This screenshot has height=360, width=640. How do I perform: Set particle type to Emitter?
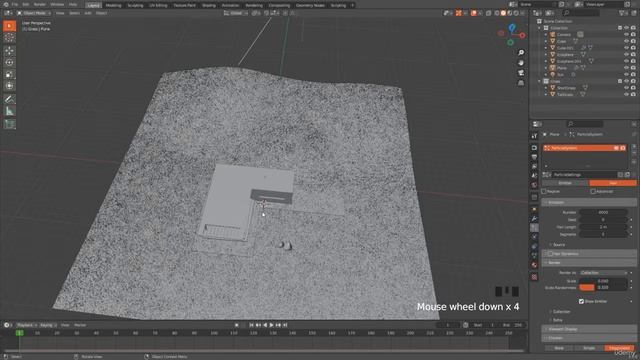pos(565,183)
